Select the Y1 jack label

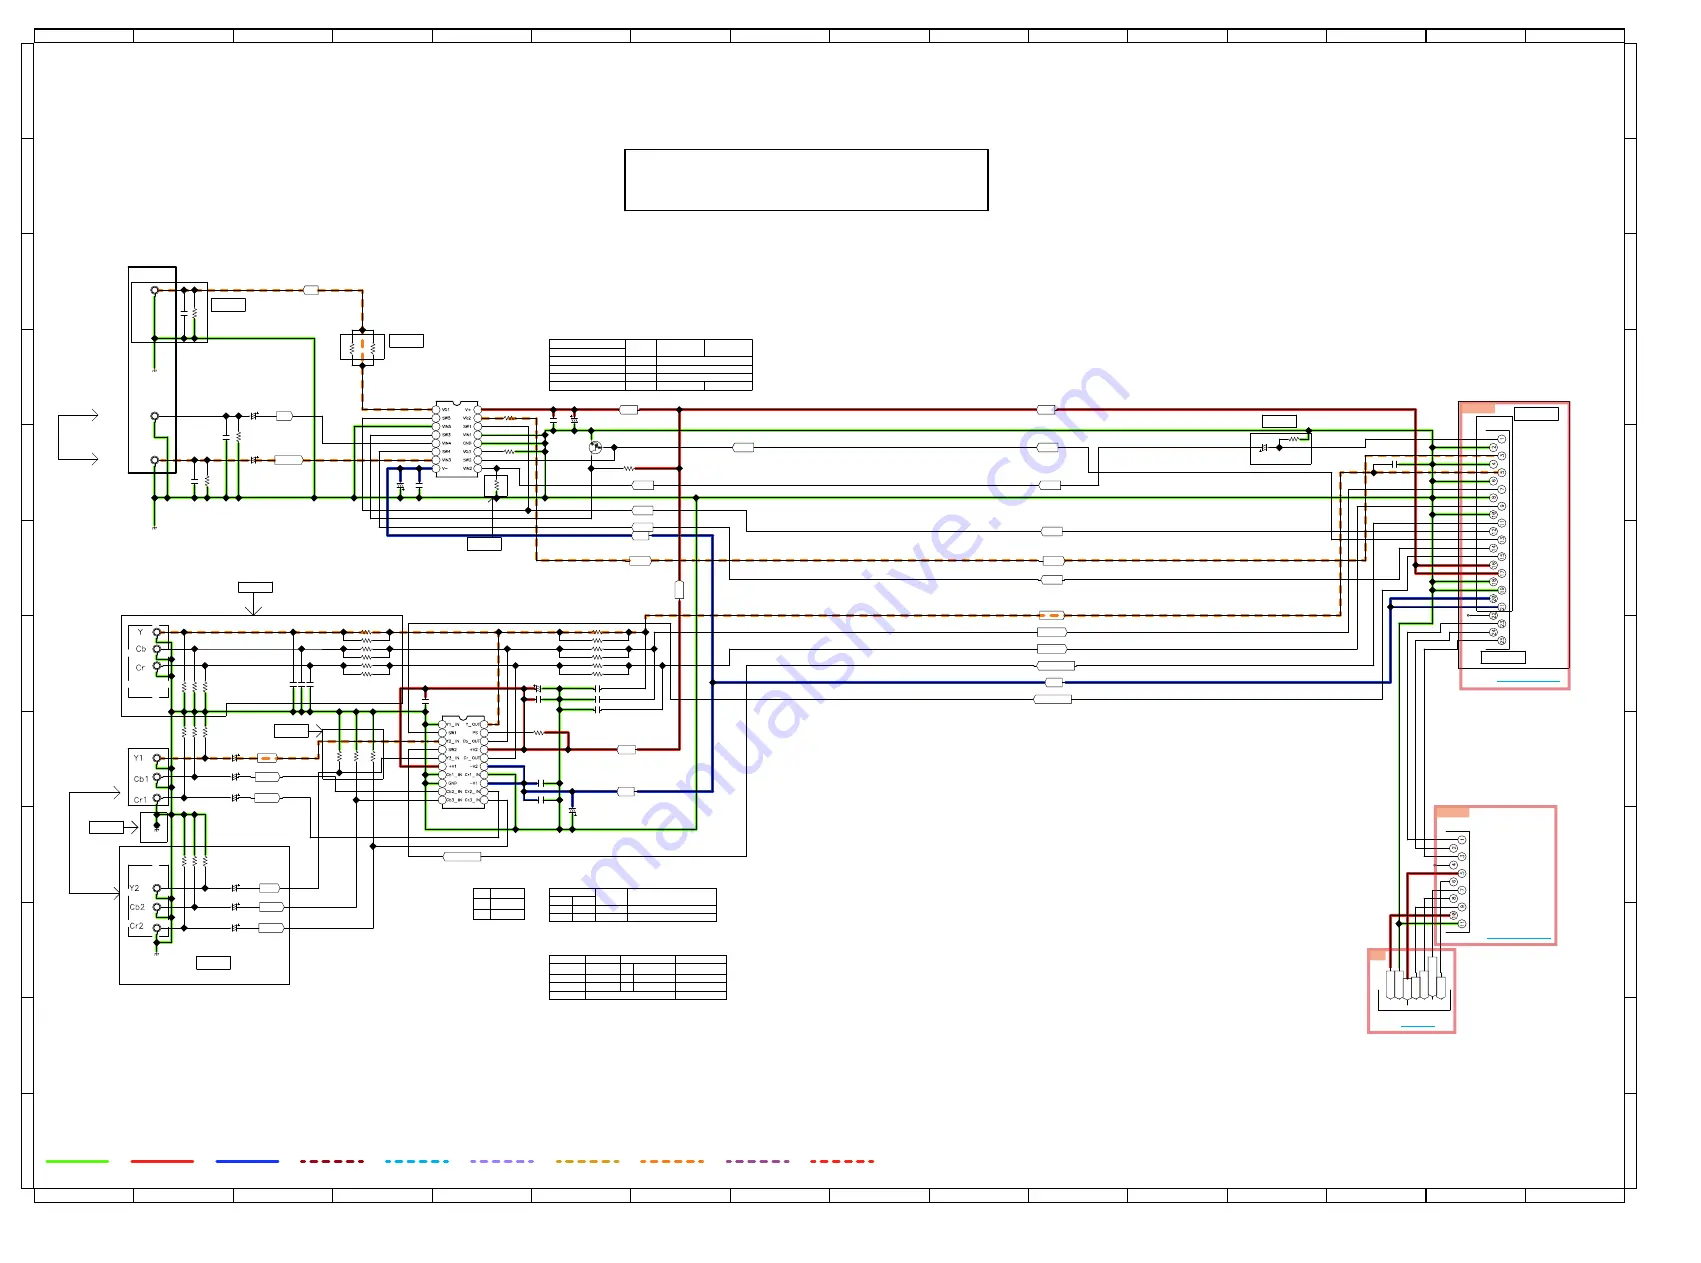[x=138, y=758]
